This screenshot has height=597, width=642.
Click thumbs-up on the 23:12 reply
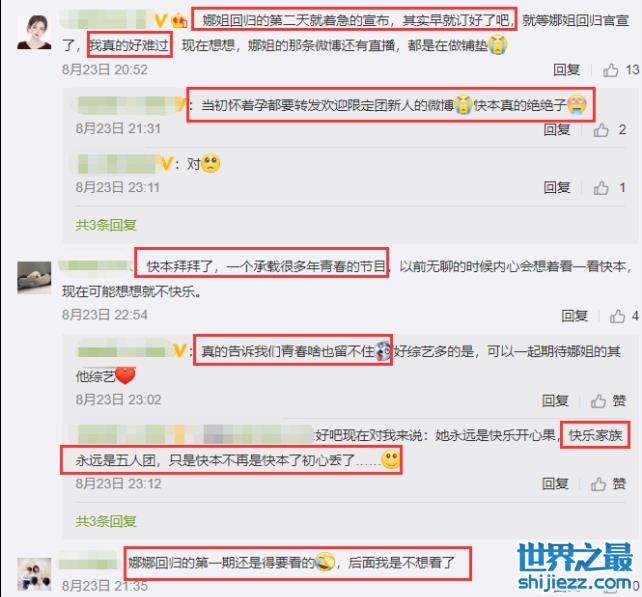tap(598, 484)
